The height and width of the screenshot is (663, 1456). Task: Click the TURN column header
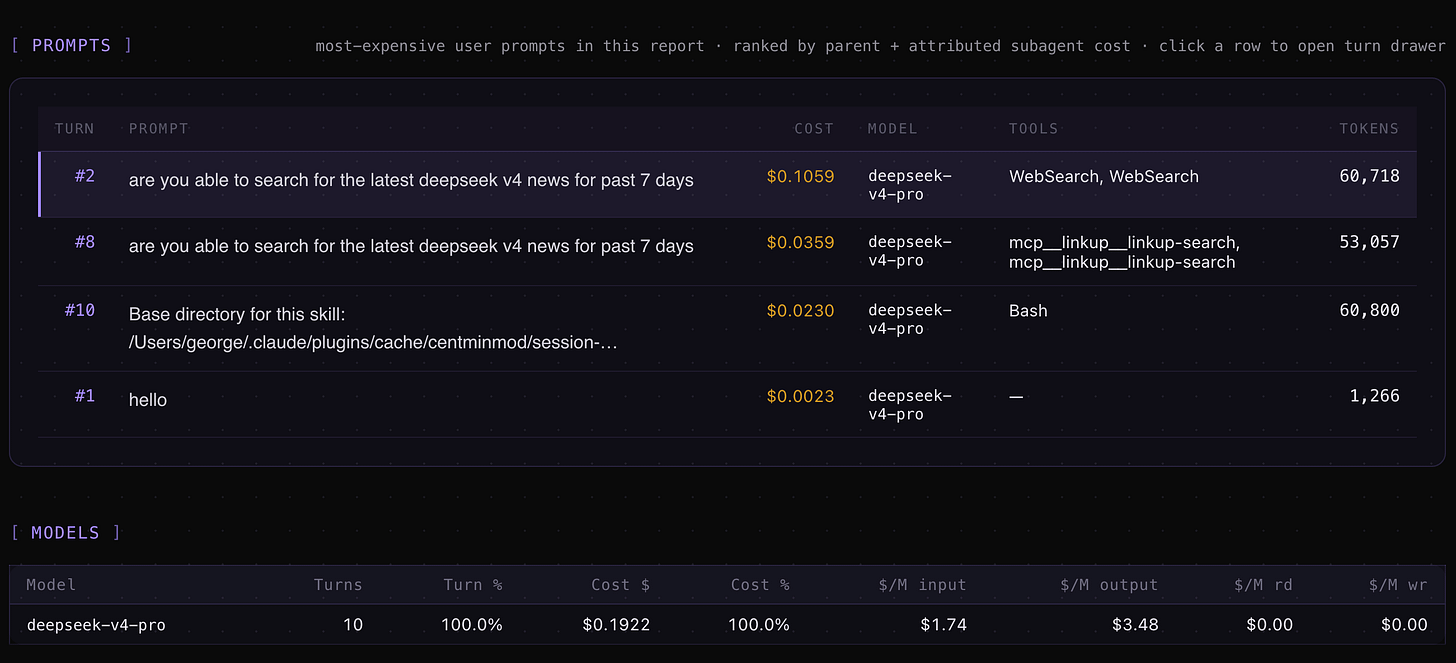(75, 129)
